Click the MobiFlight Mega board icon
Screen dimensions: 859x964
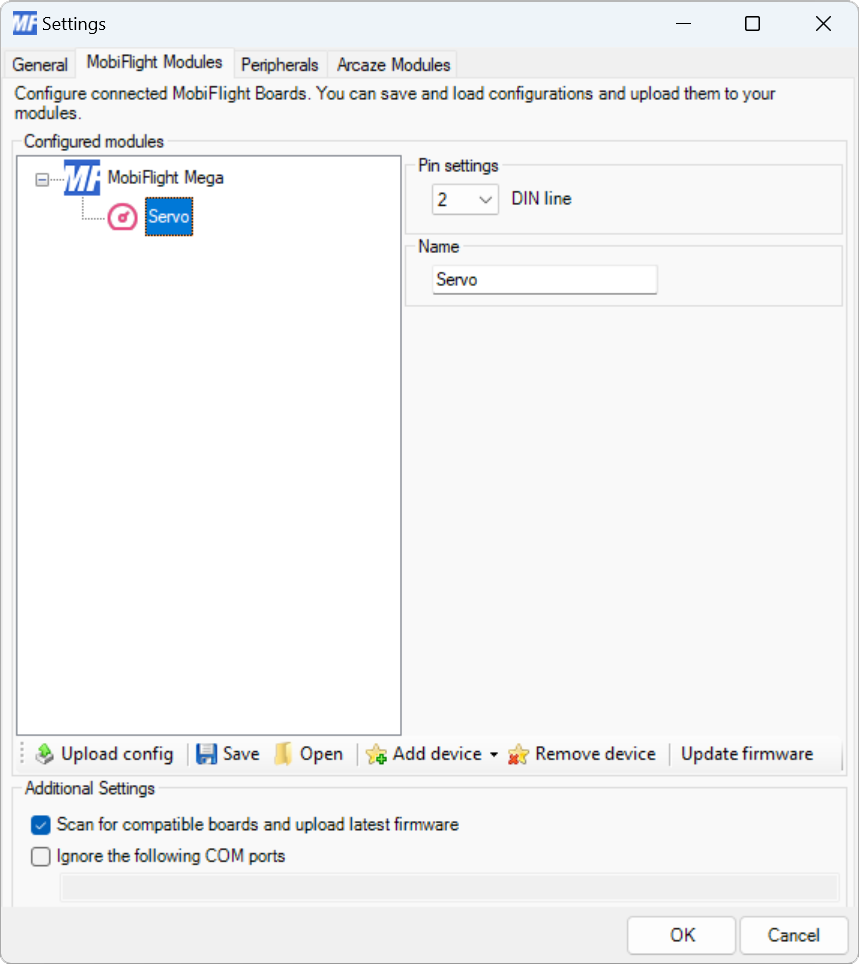(x=81, y=178)
